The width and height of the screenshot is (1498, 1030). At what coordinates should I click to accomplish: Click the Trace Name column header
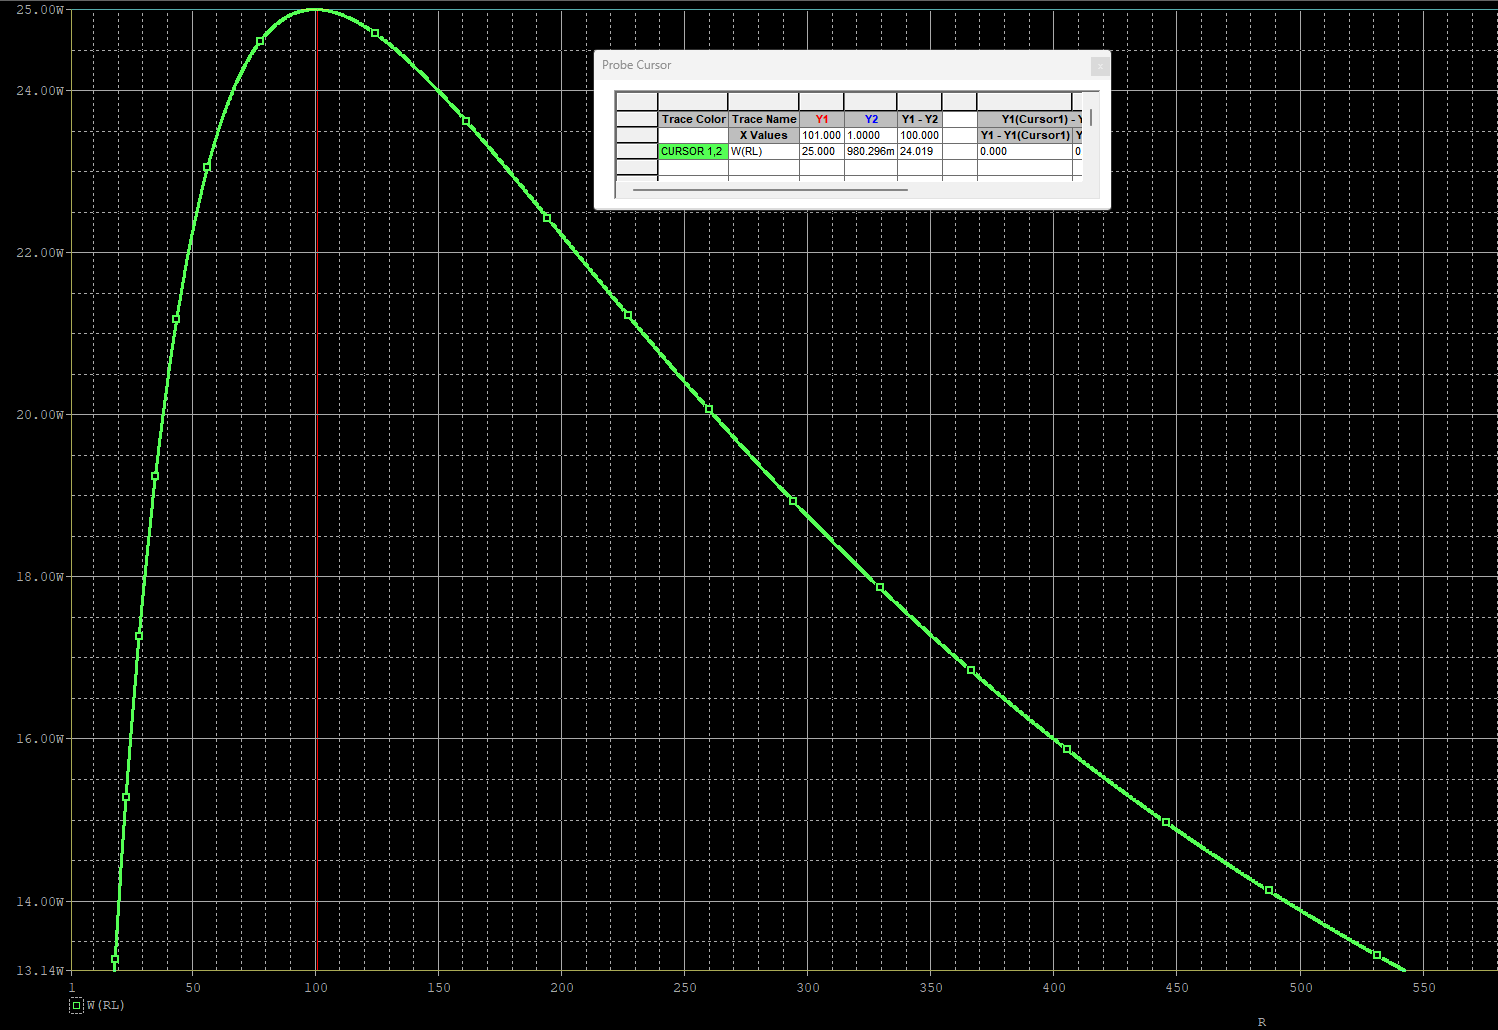[x=764, y=119]
